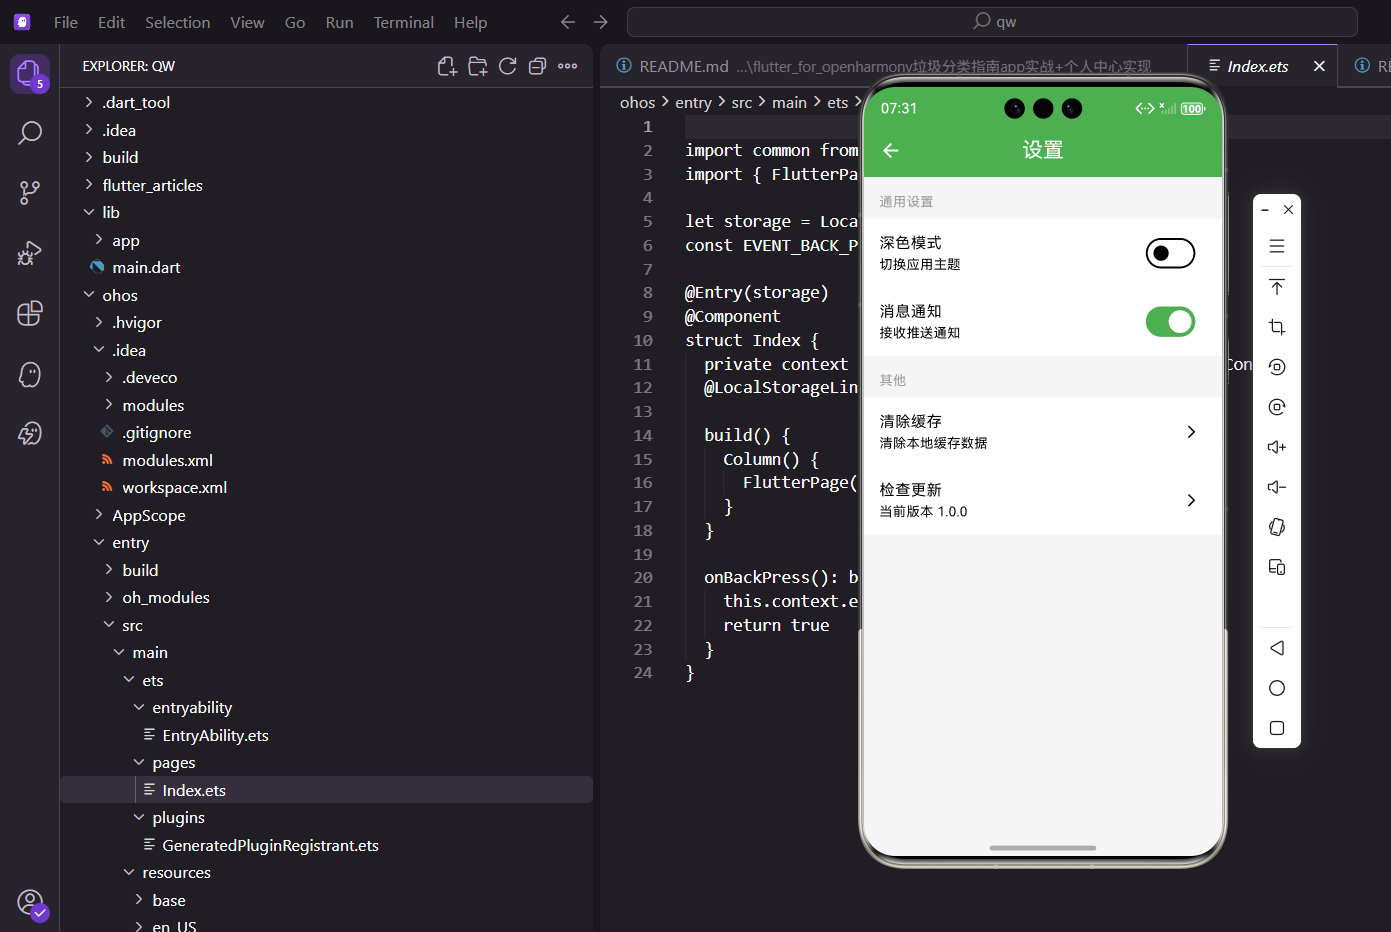Click the 'src' breadcrumb segment
Screen dimensions: 1391x932
(x=741, y=102)
